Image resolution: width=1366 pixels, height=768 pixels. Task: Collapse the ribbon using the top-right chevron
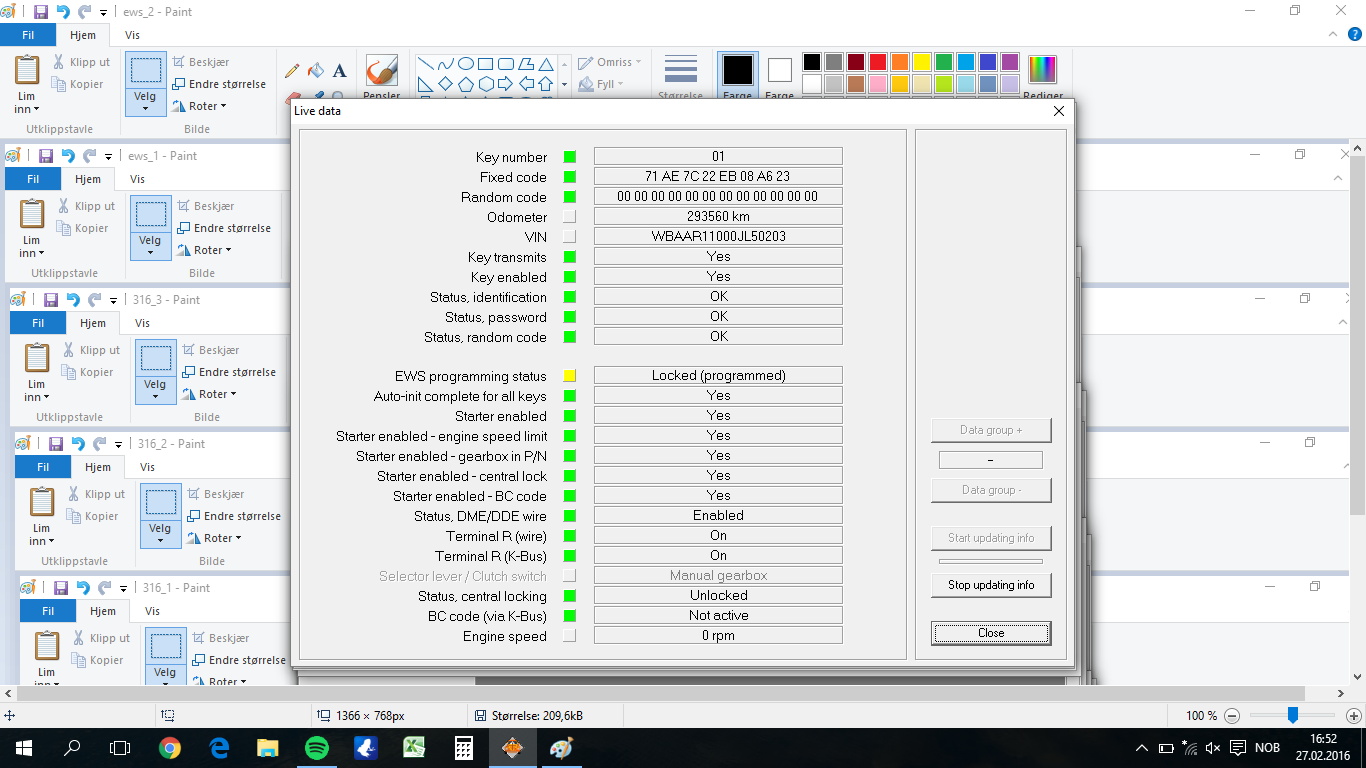point(1337,34)
